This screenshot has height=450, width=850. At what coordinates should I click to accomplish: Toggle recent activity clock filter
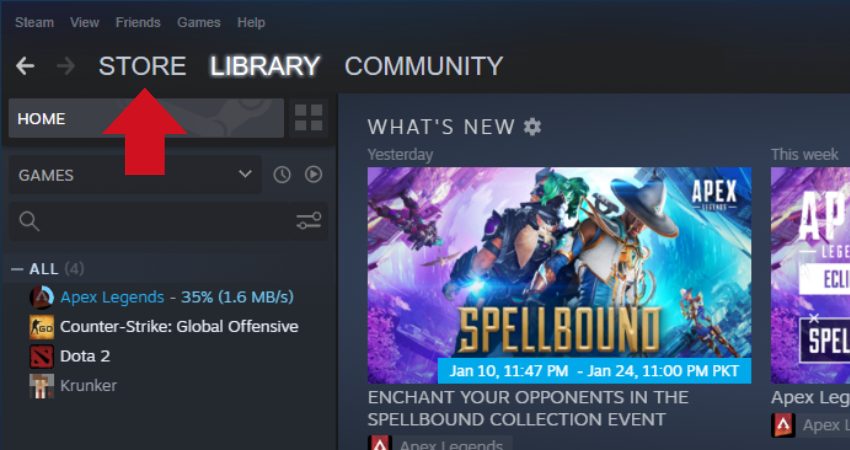(x=282, y=175)
